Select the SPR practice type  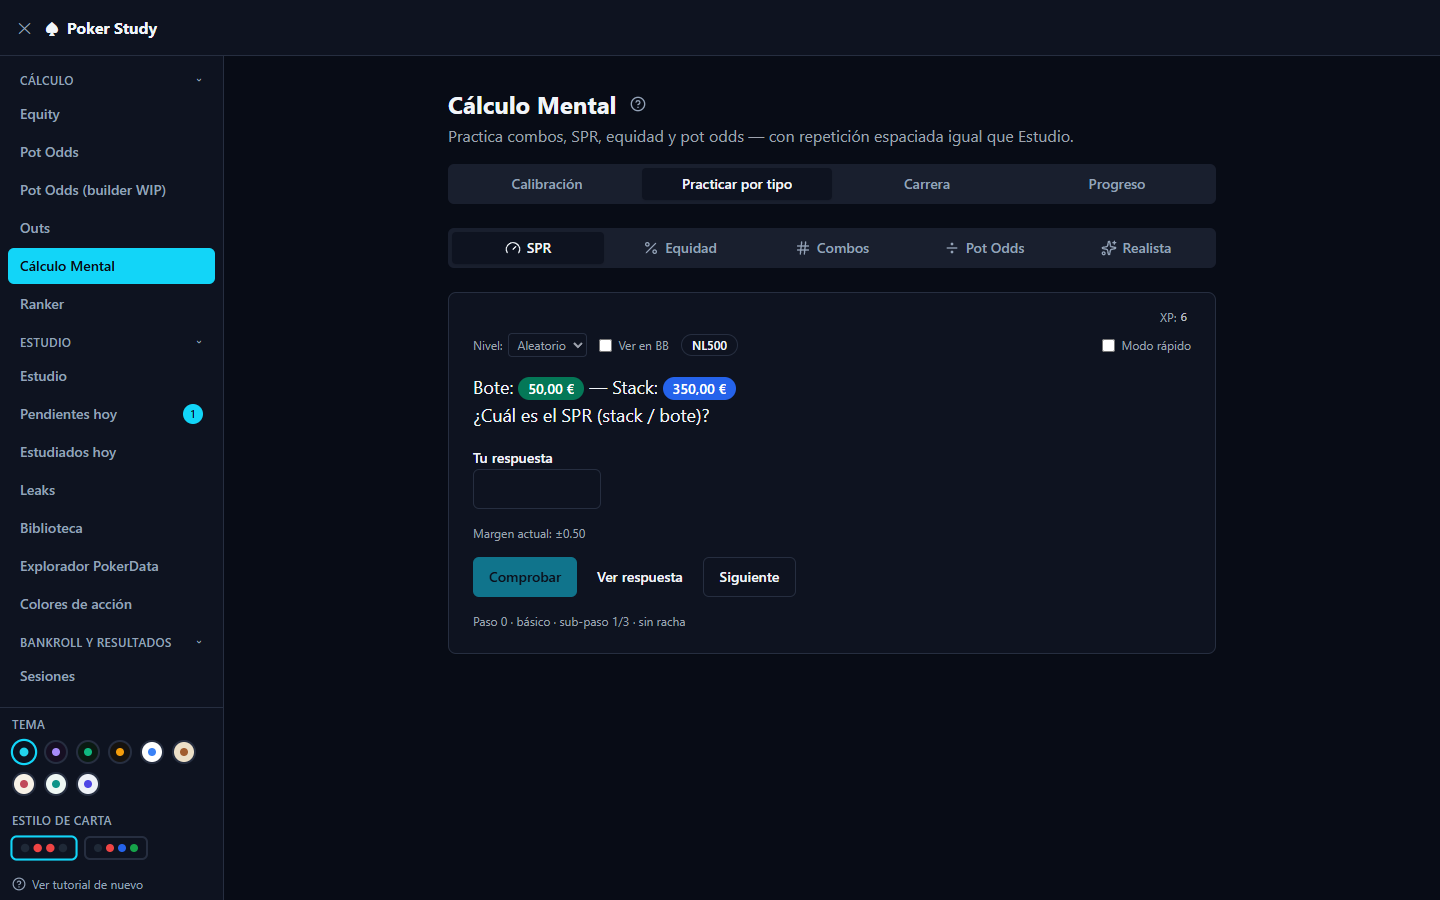(528, 248)
